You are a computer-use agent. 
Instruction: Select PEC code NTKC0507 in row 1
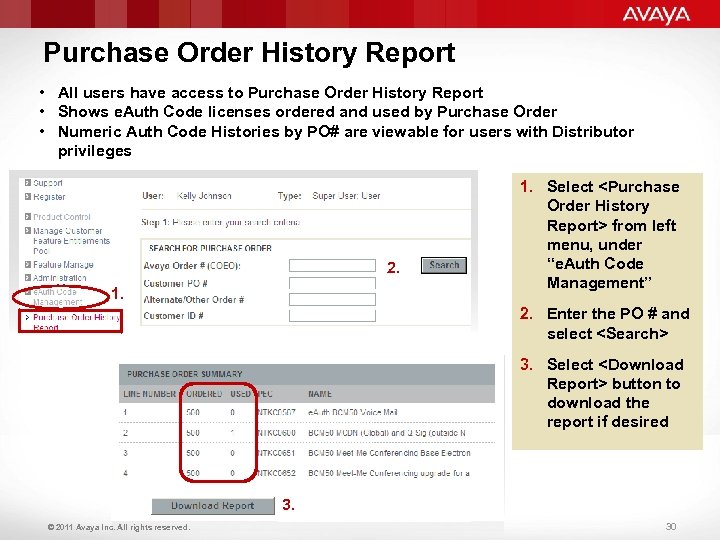(276, 412)
